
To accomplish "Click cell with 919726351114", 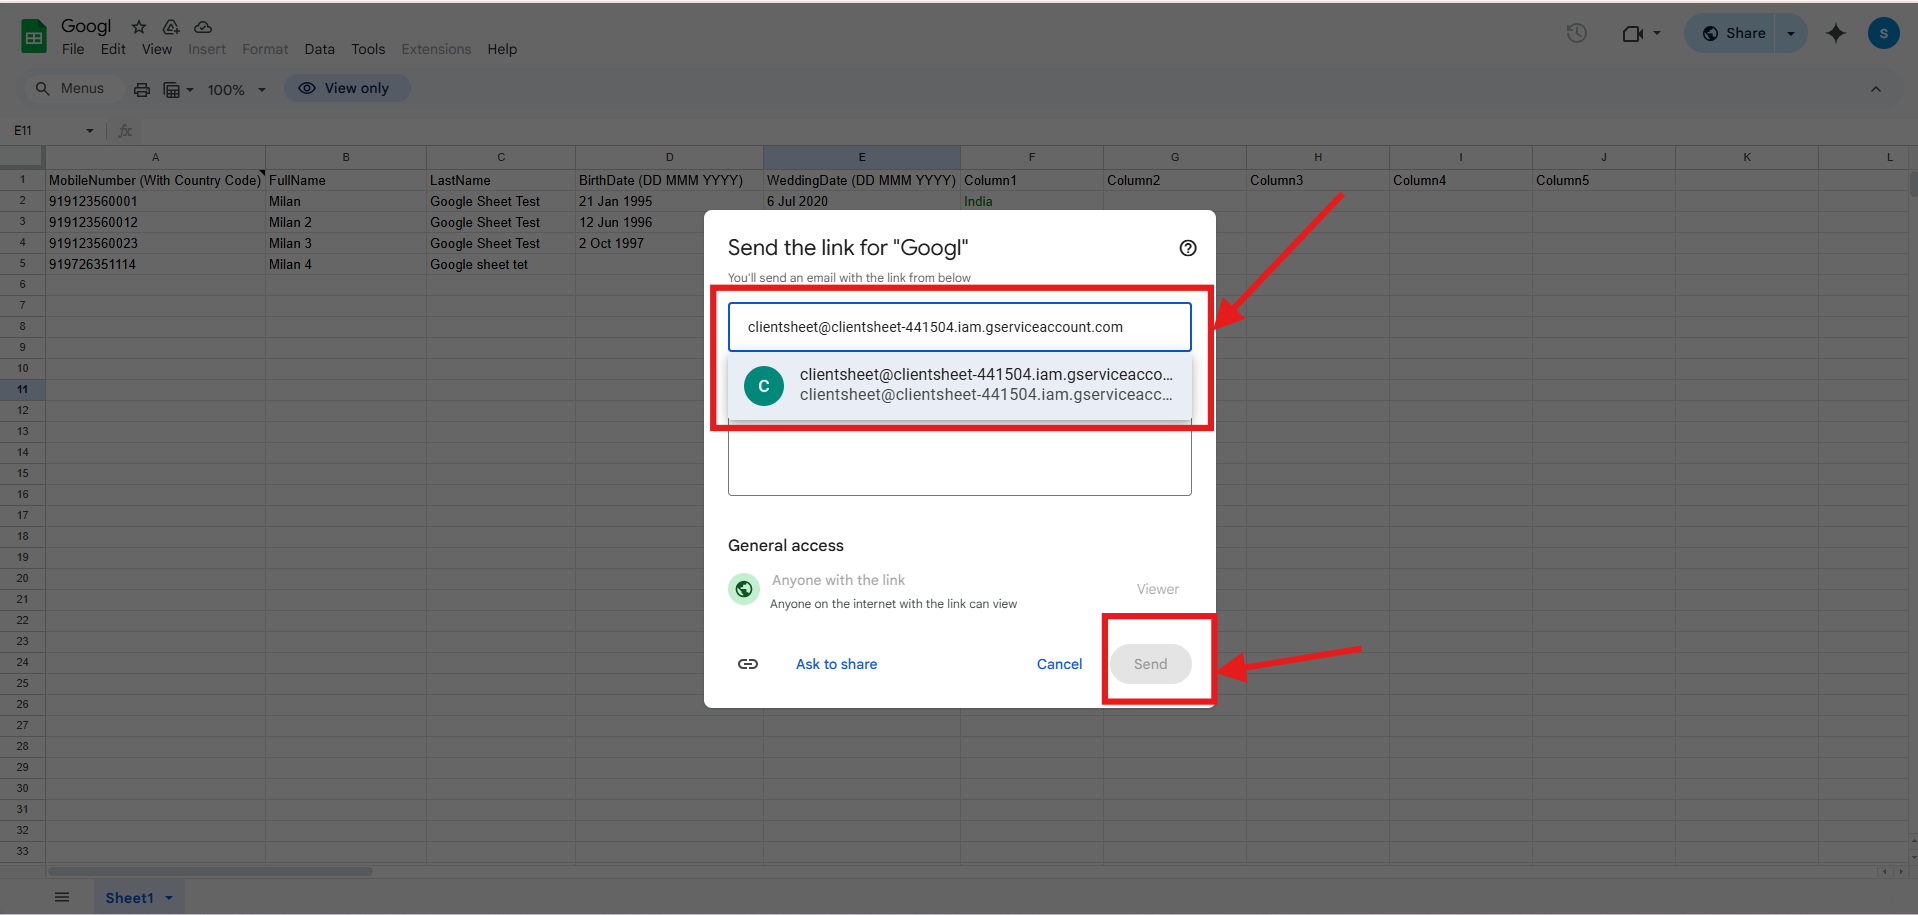I will tap(155, 264).
